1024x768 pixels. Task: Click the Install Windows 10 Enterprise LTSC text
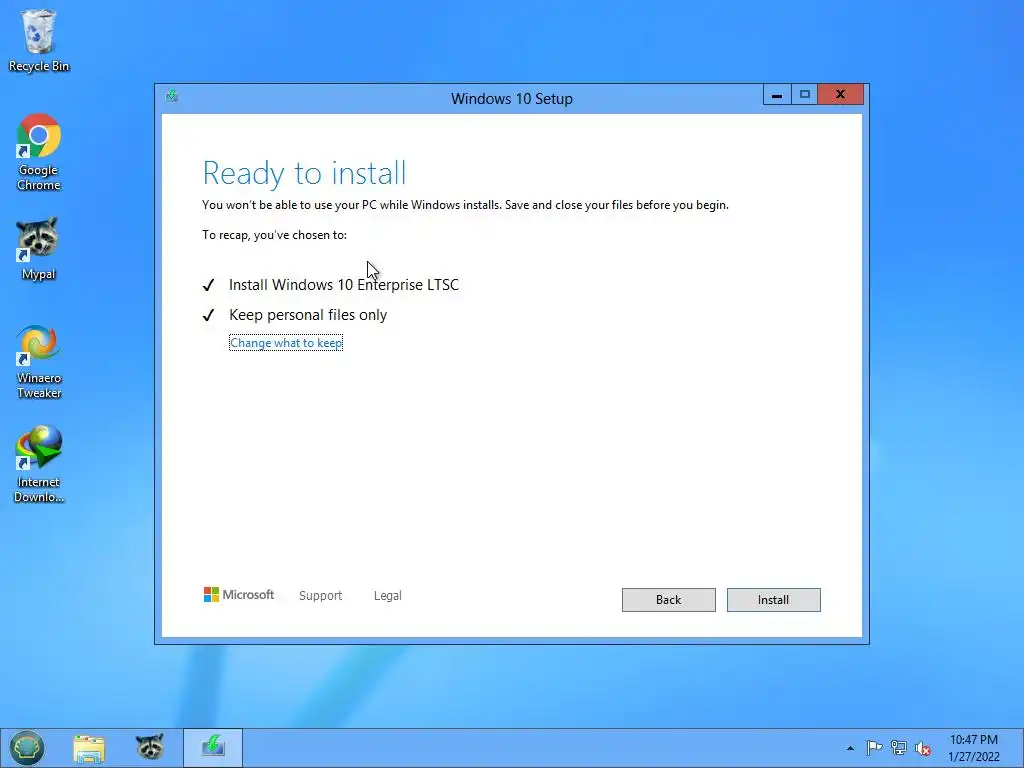344,285
